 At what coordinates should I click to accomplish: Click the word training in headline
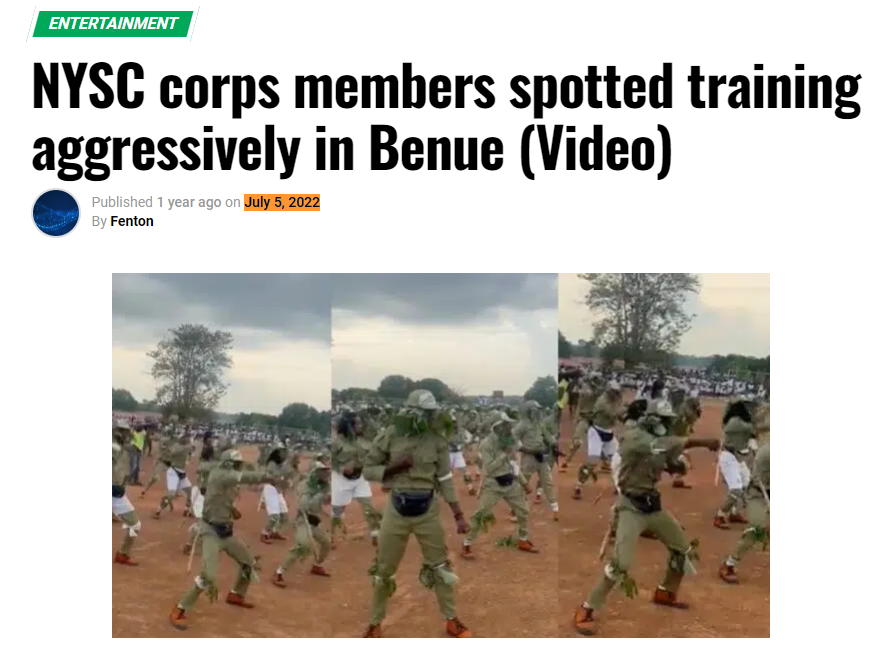(774, 89)
